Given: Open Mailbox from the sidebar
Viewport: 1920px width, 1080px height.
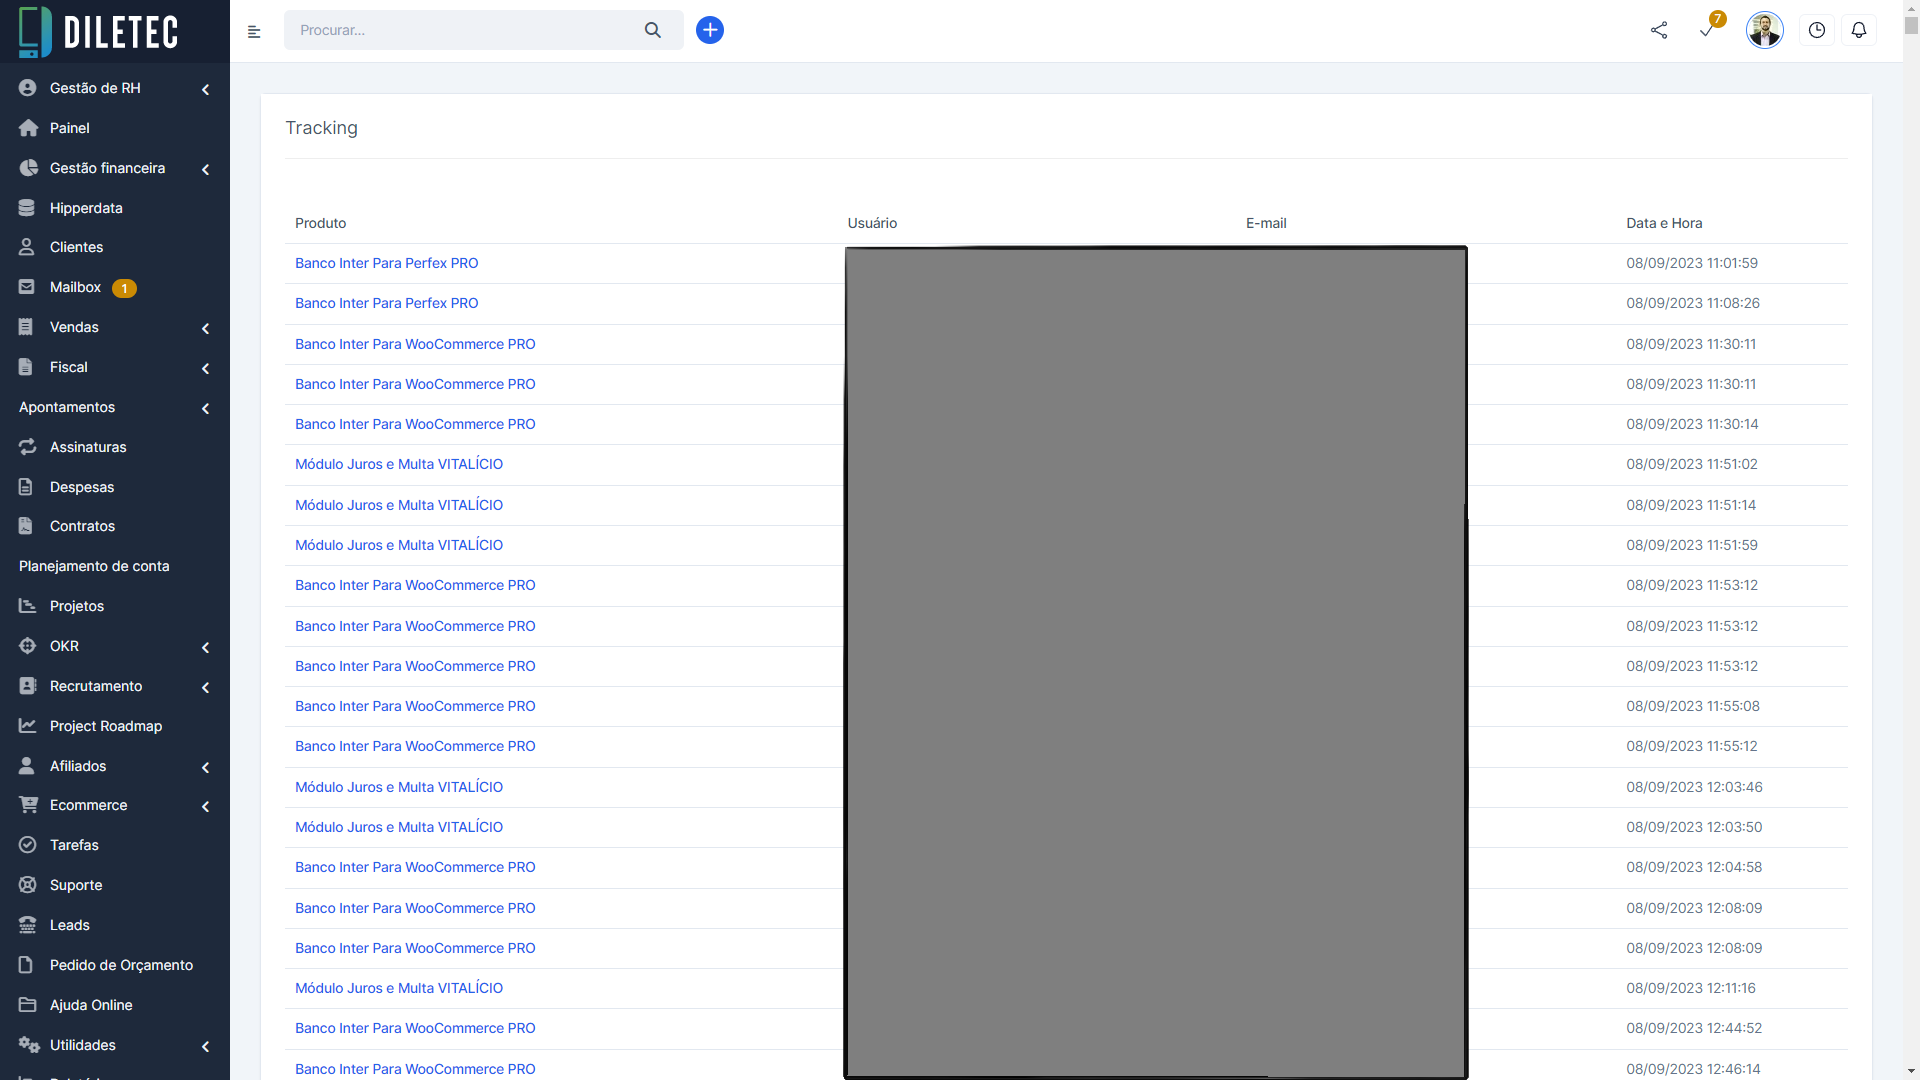Looking at the screenshot, I should tap(75, 287).
